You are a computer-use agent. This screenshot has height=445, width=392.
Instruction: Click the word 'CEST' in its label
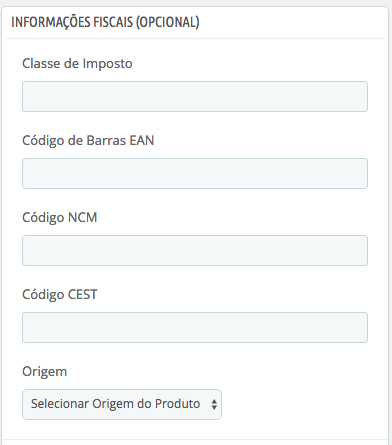tap(83, 294)
